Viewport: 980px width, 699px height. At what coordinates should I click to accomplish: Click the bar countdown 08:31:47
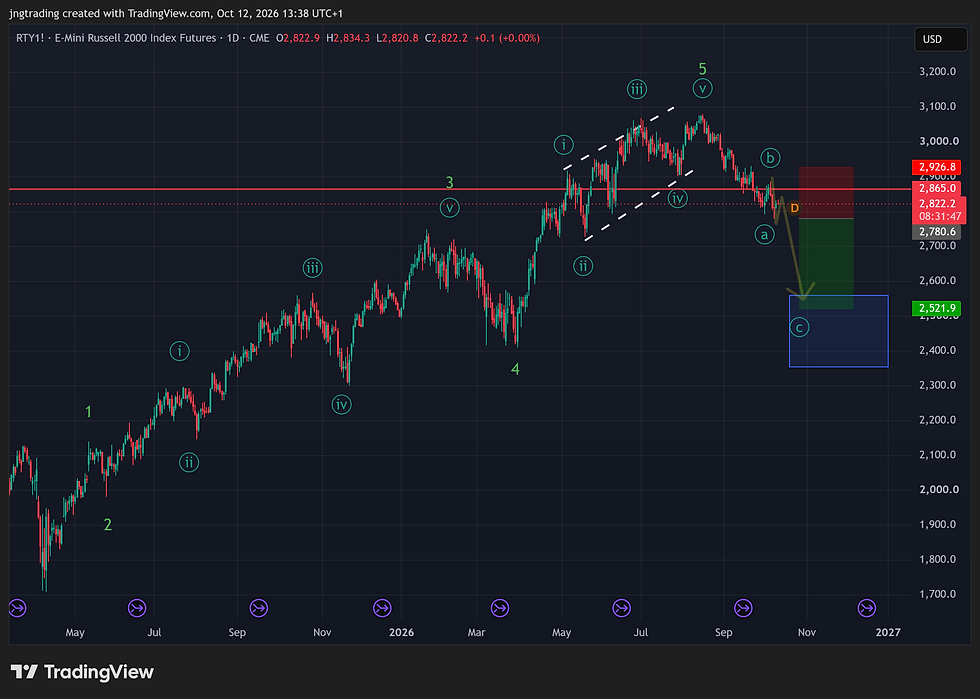pyautogui.click(x=939, y=216)
